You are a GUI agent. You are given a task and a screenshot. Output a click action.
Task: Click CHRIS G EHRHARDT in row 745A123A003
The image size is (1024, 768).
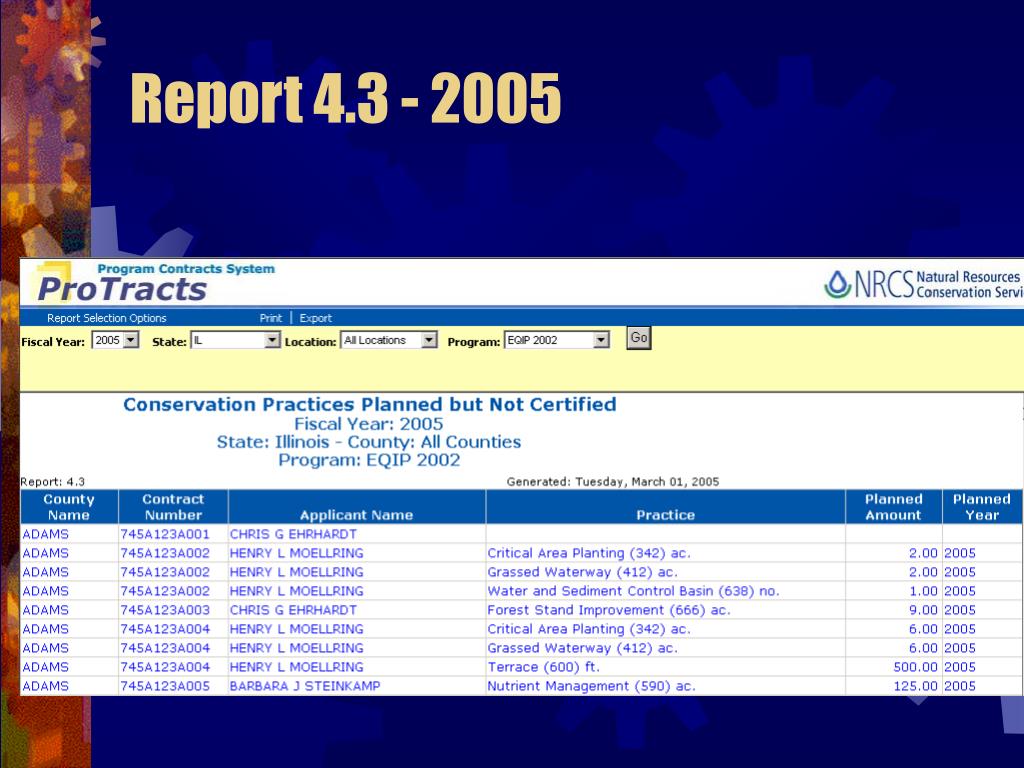293,610
